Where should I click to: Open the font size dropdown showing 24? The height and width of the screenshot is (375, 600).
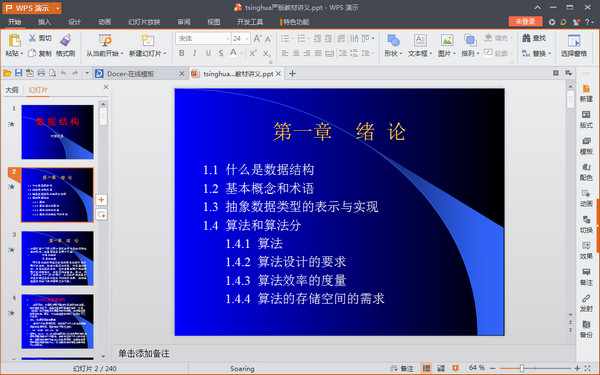click(247, 39)
